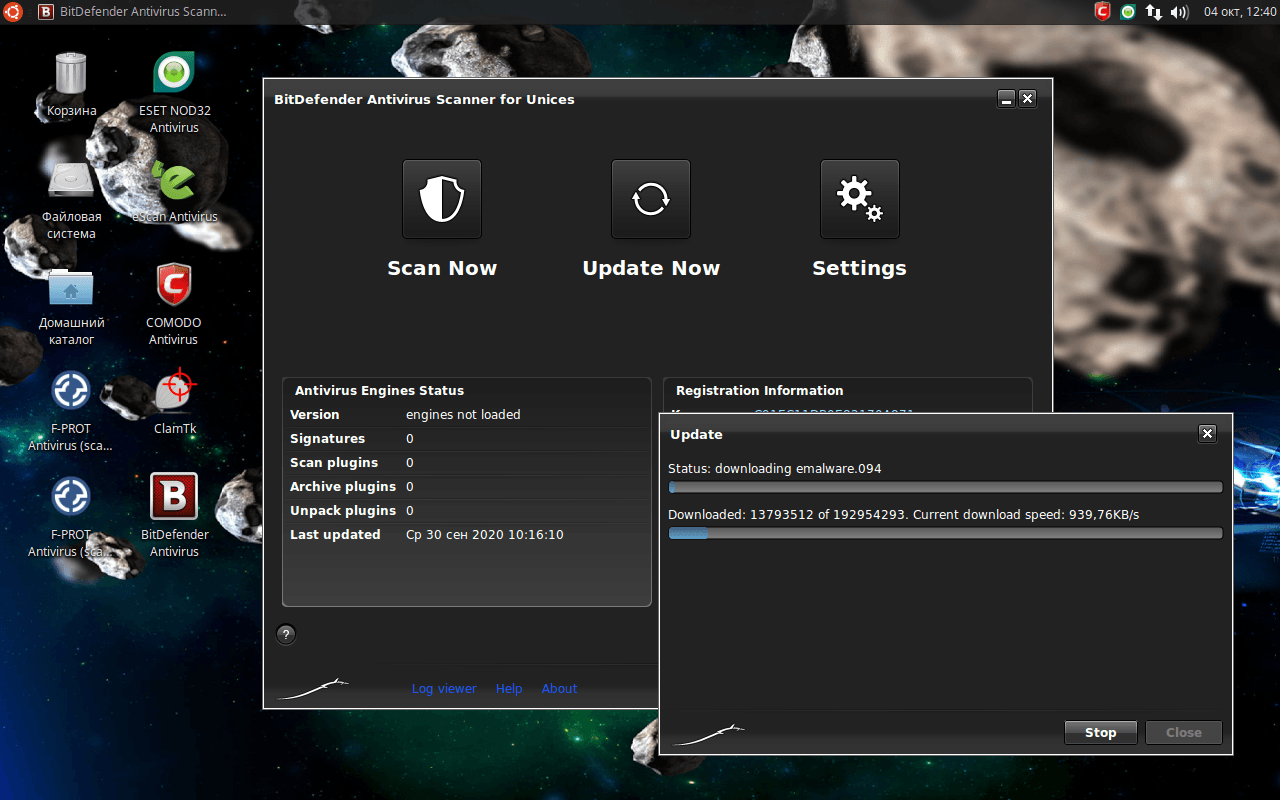
Task: Click the Signatures row label
Action: click(x=328, y=439)
